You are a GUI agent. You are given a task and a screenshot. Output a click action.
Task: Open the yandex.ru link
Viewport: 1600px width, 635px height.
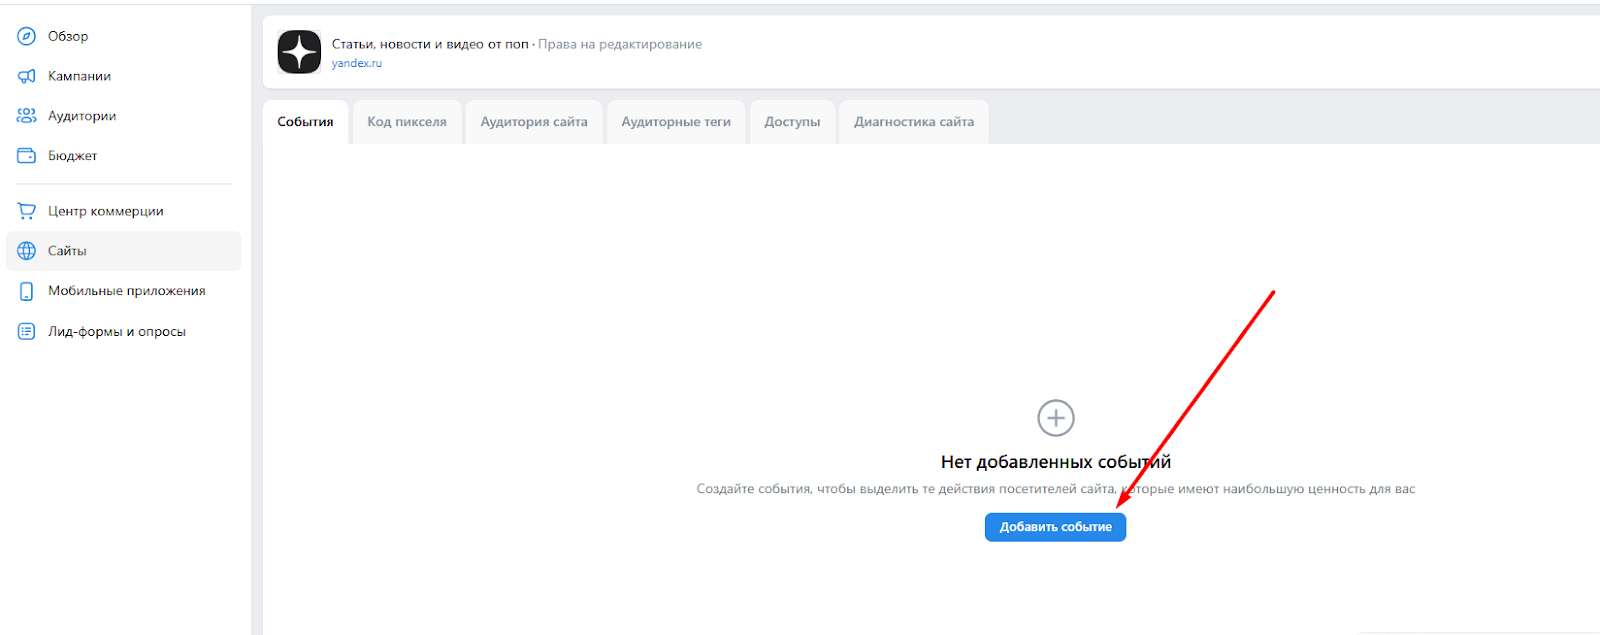(357, 63)
